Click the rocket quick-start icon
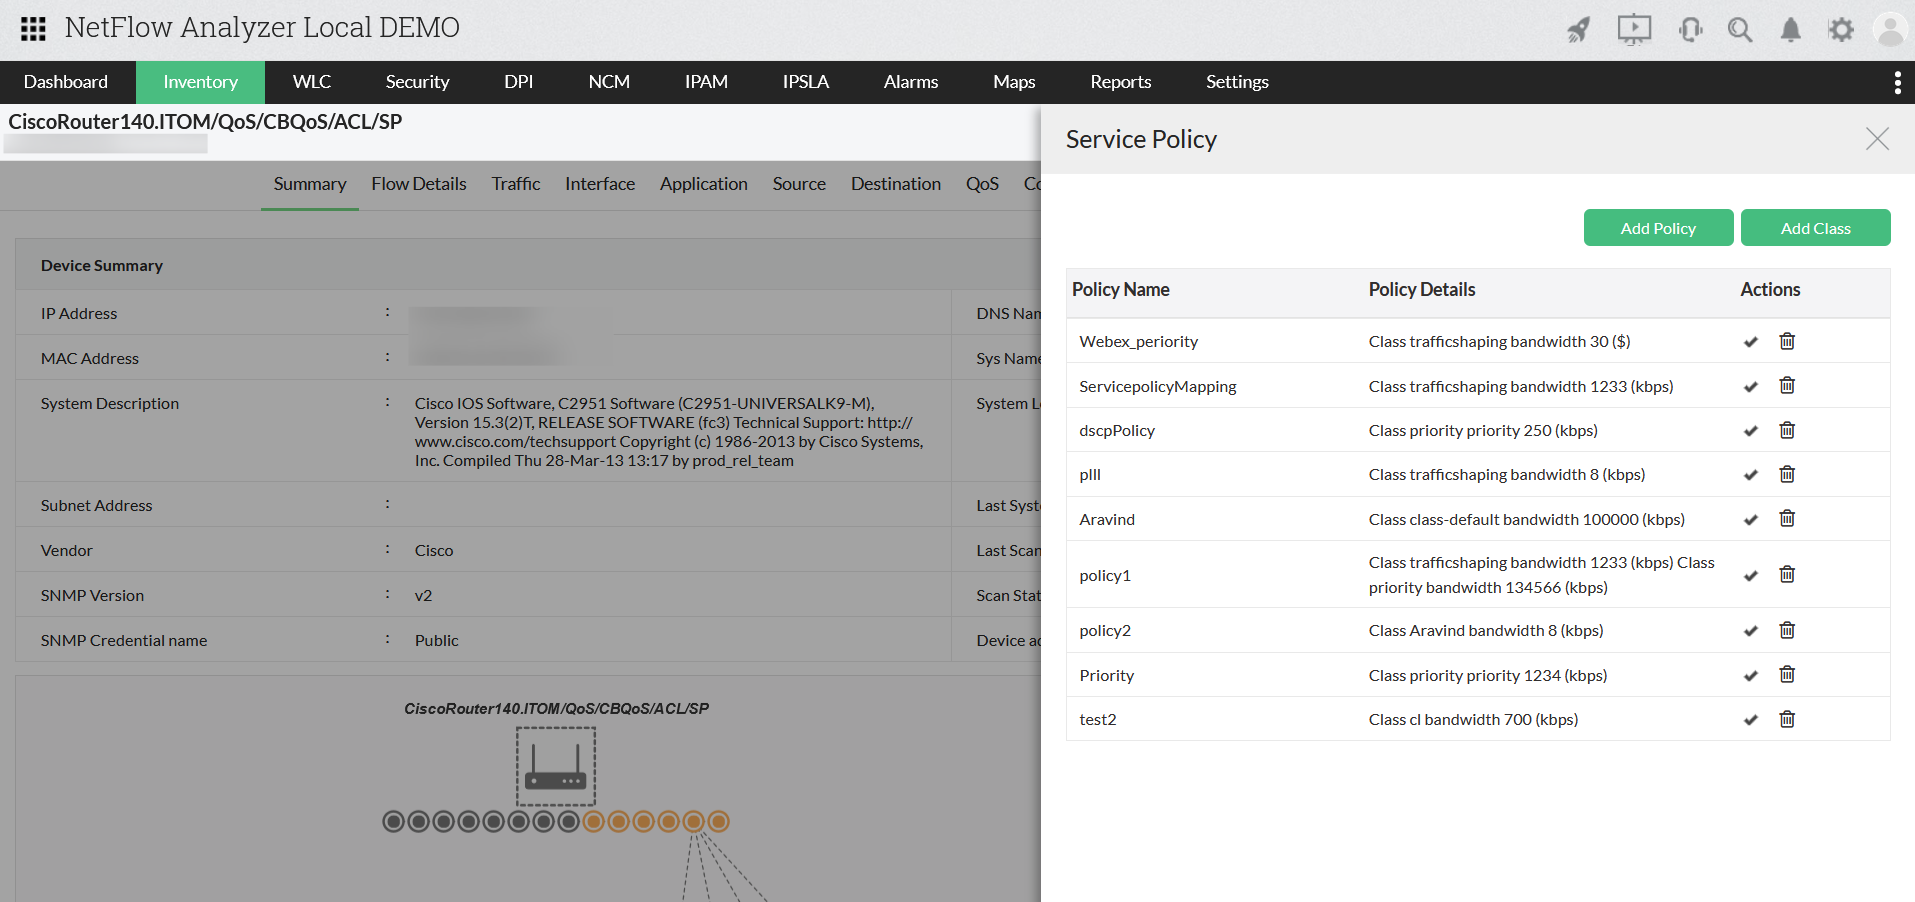 coord(1579,30)
